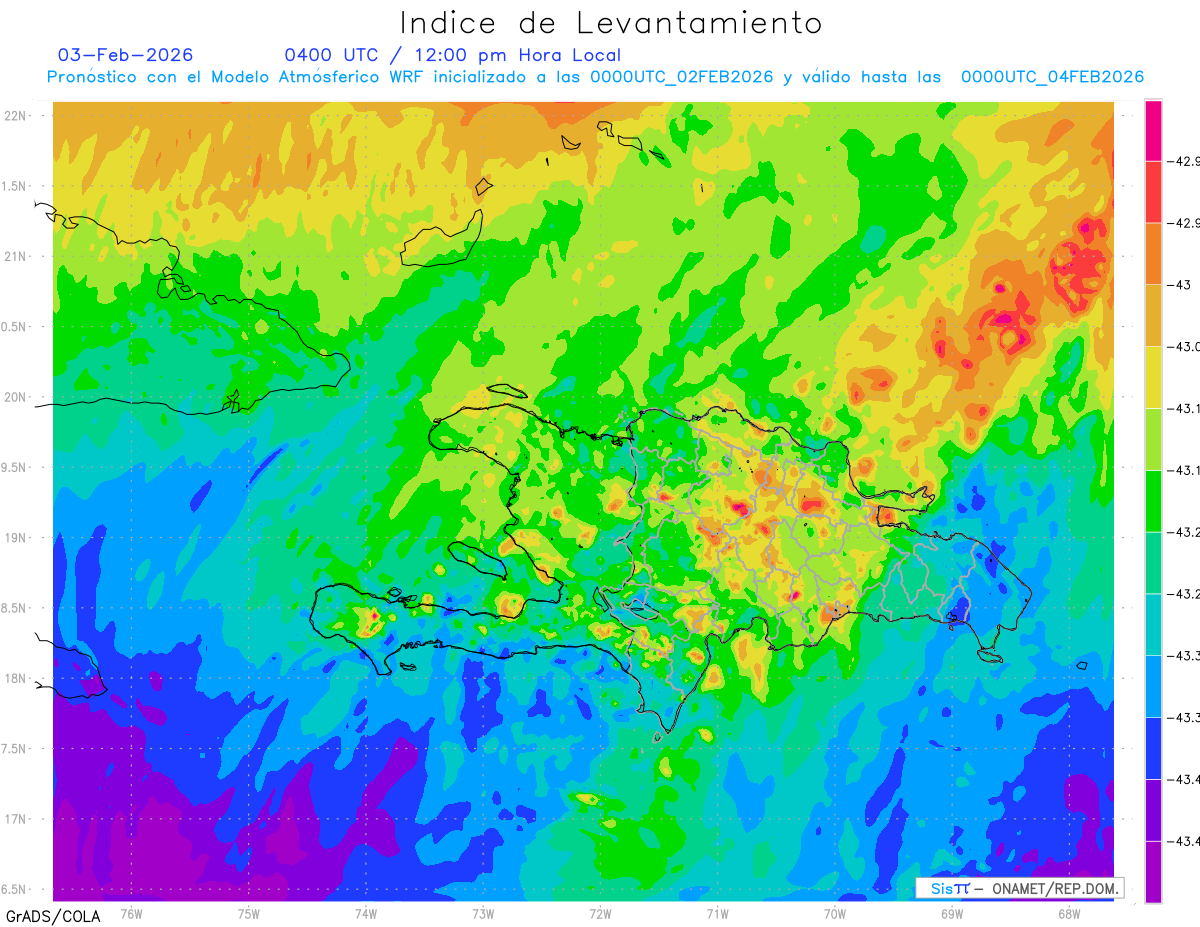Pick the red swatch in the color scale
This screenshot has width=1200, height=927.
[x=1153, y=191]
